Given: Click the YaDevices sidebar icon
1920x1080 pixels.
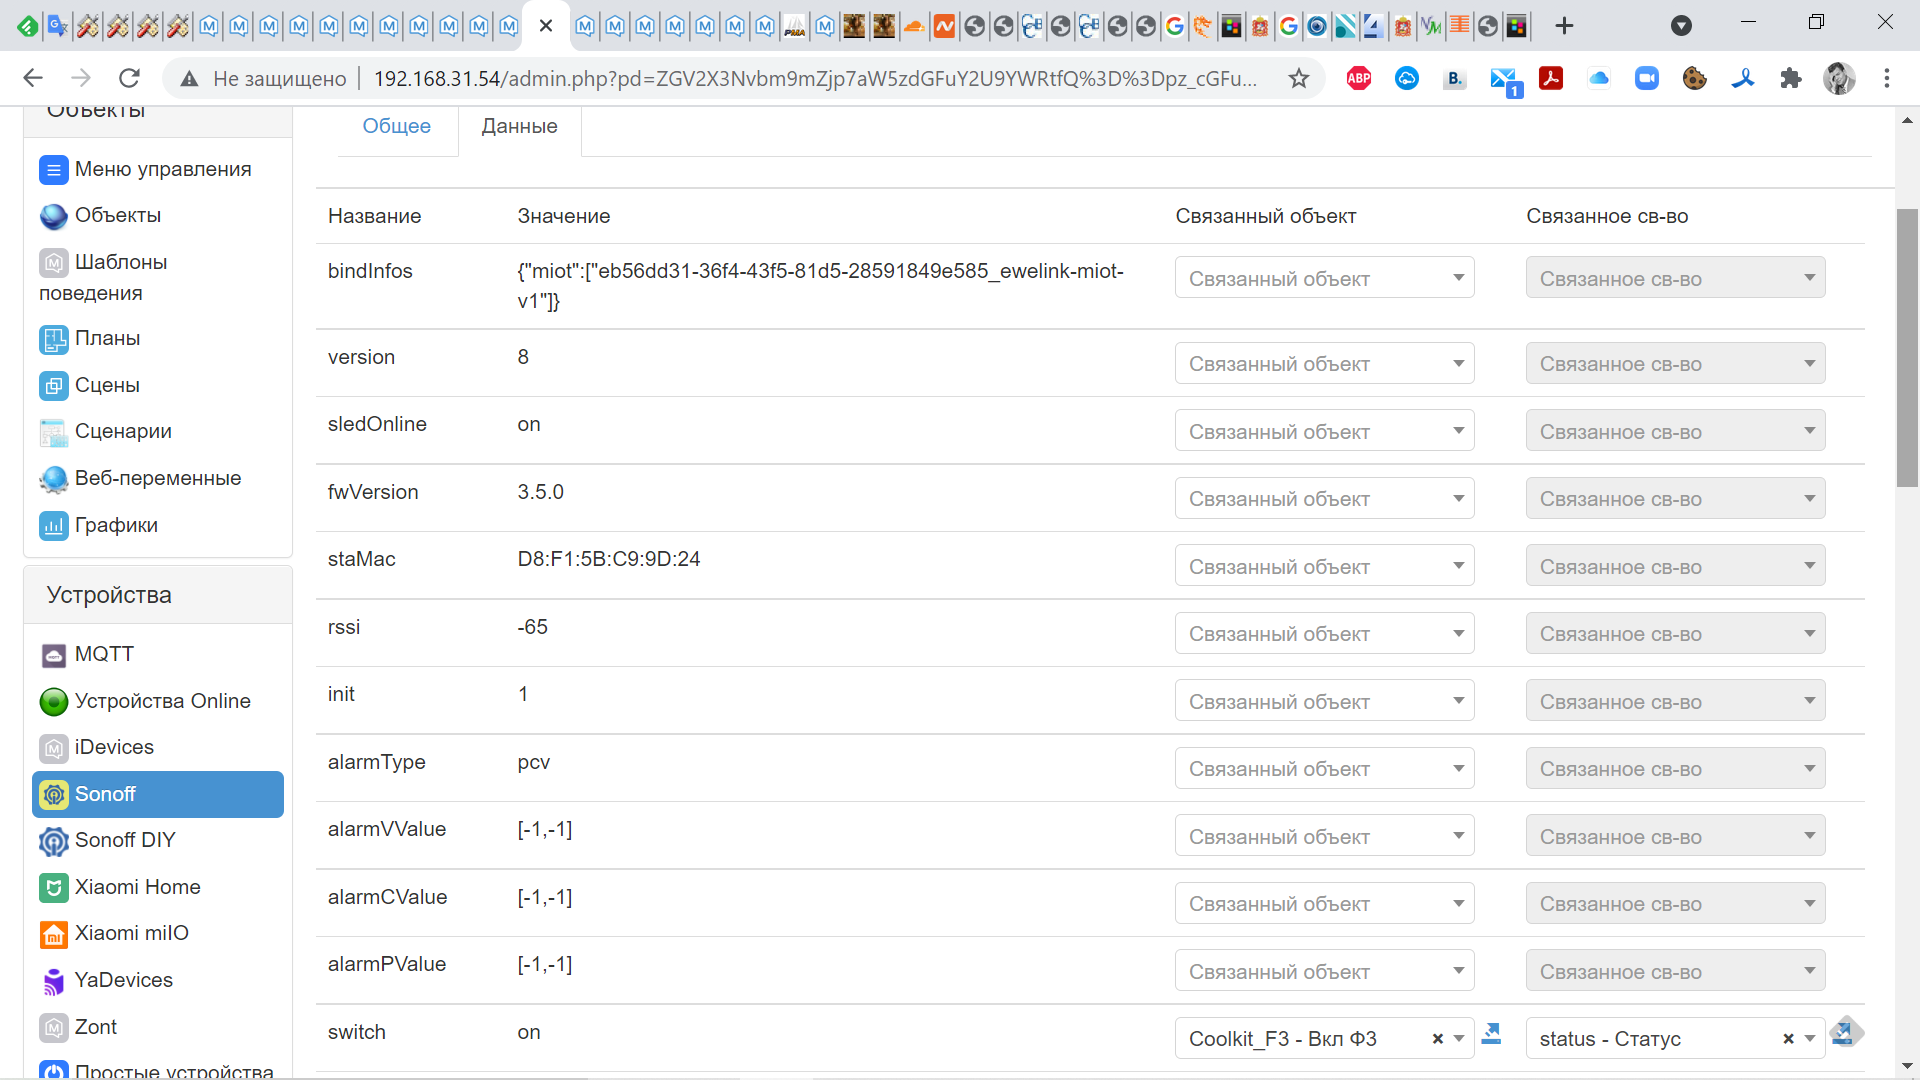Looking at the screenshot, I should pos(54,981).
